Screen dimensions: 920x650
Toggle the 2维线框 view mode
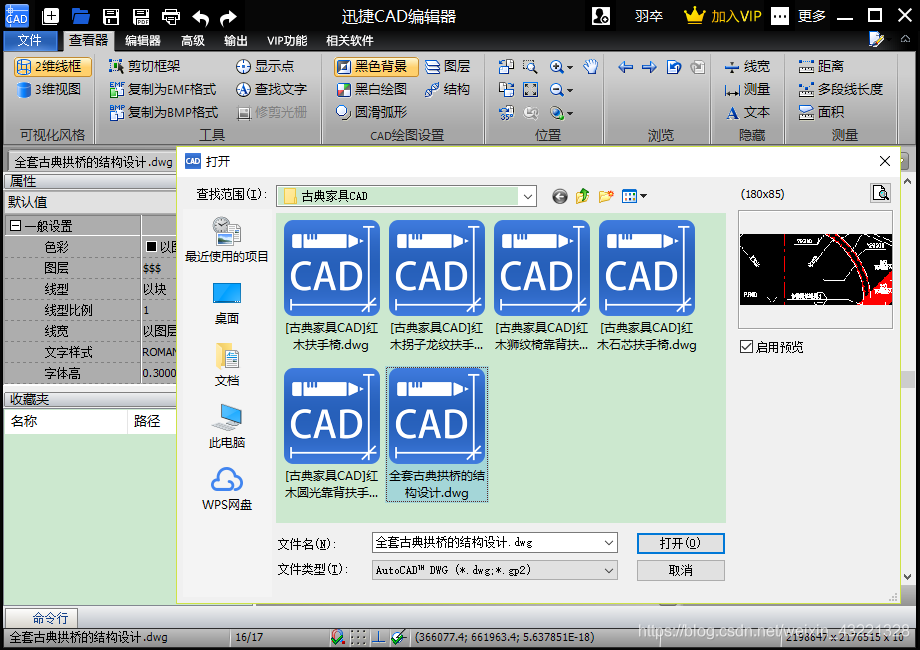tap(53, 66)
